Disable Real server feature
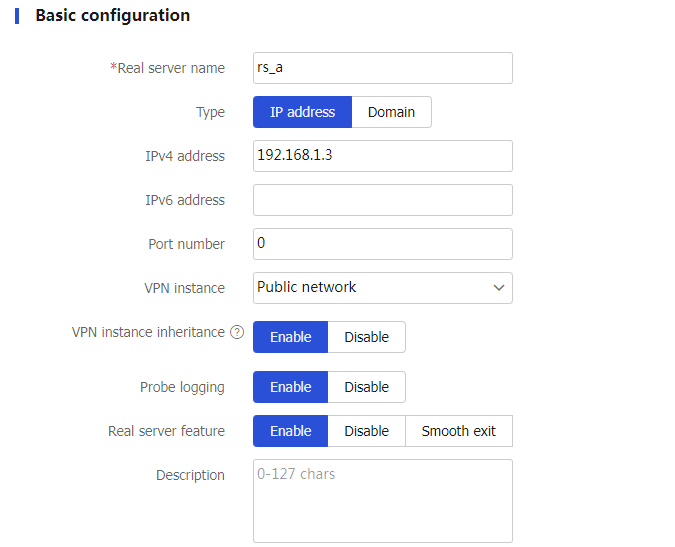Screen dimensions: 675x547 [x=366, y=431]
